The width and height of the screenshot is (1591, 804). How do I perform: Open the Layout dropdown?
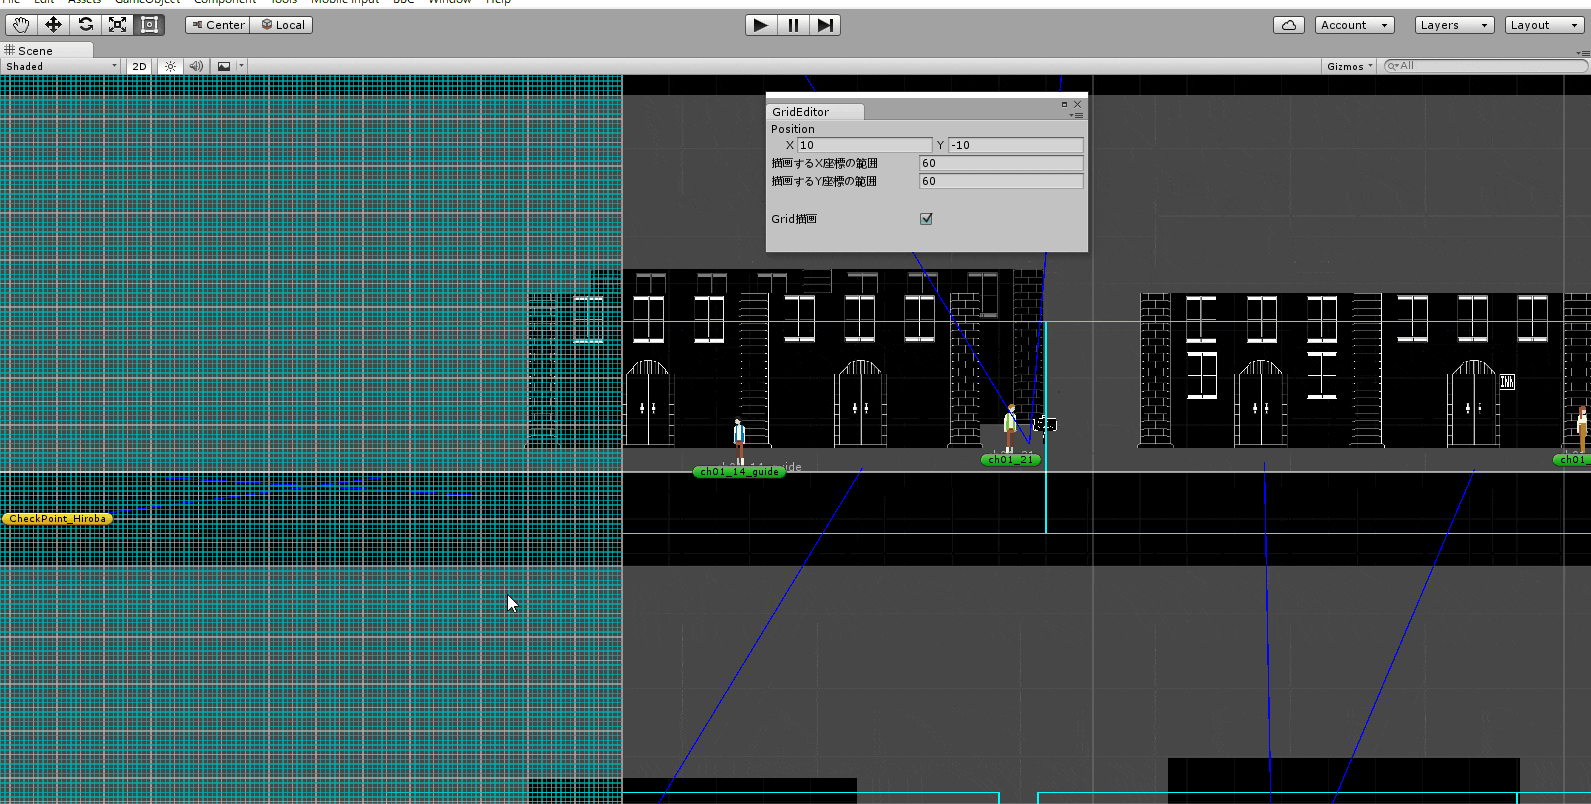click(x=1544, y=25)
